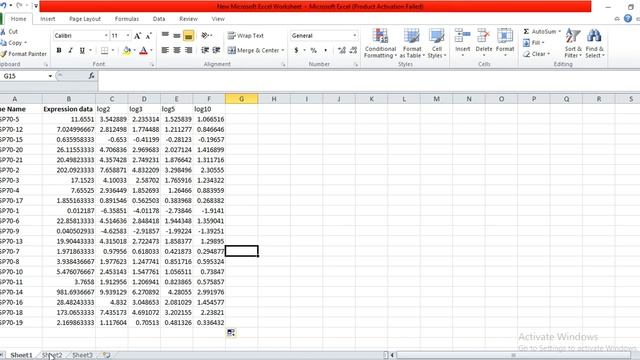Open the Format cells menu
Viewport: 640px width, 360px height.
(505, 42)
